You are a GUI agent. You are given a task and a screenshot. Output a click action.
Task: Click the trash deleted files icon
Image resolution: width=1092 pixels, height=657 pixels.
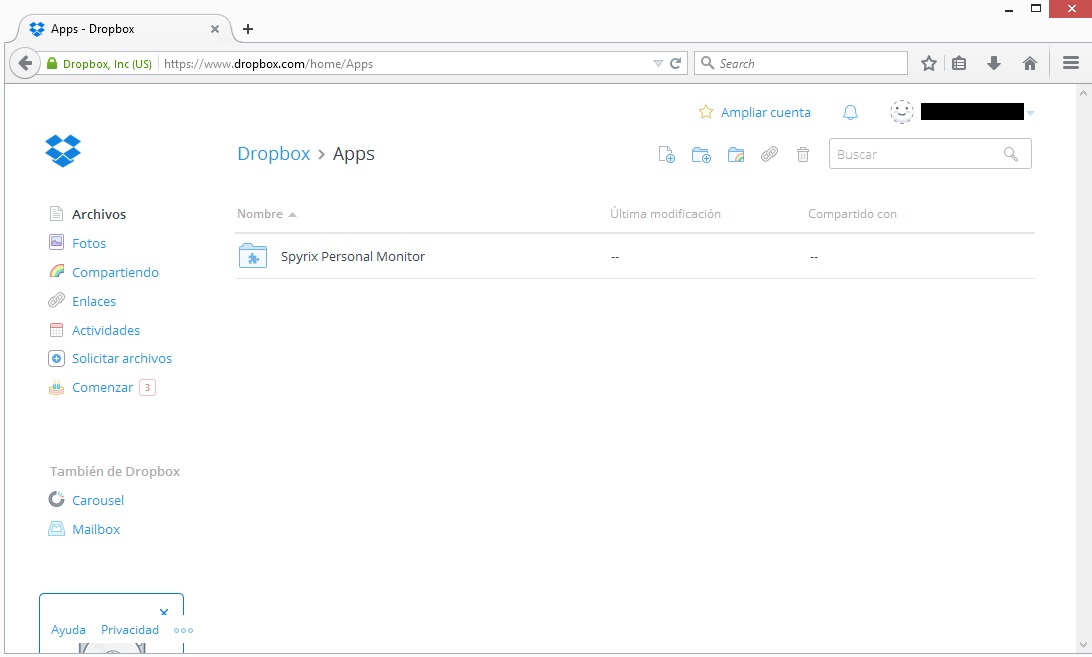(x=803, y=155)
